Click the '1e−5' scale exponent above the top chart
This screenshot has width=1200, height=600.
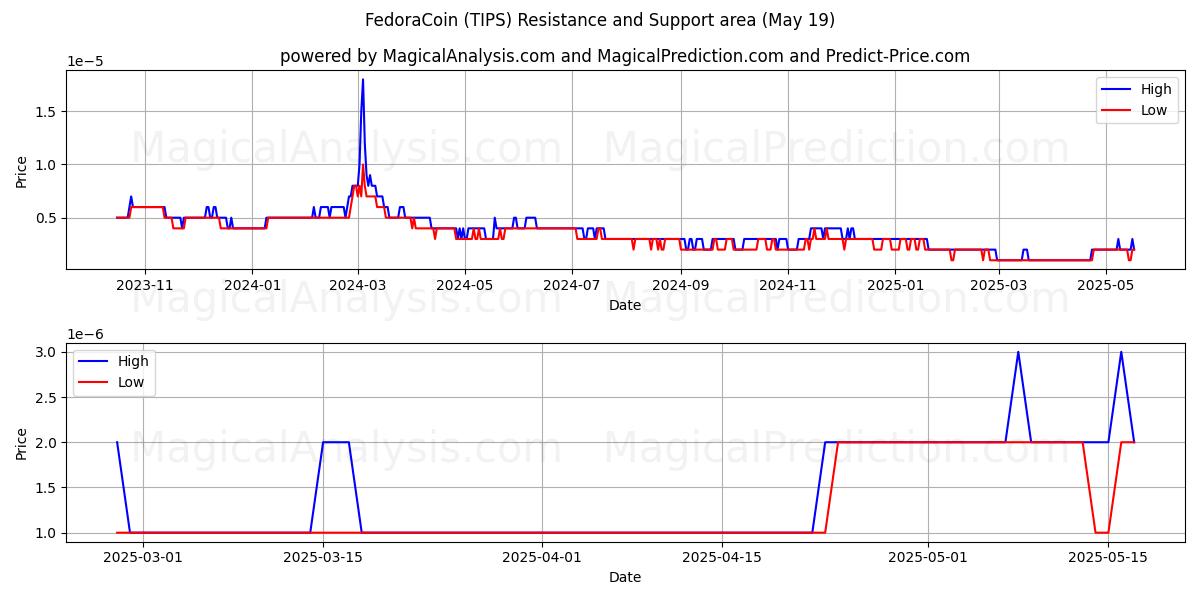click(x=85, y=61)
